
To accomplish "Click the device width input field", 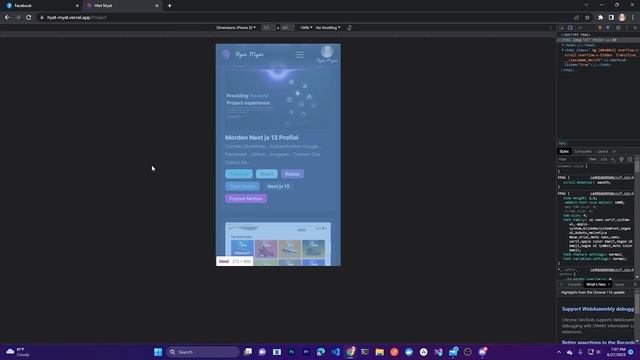I will [x=267, y=28].
